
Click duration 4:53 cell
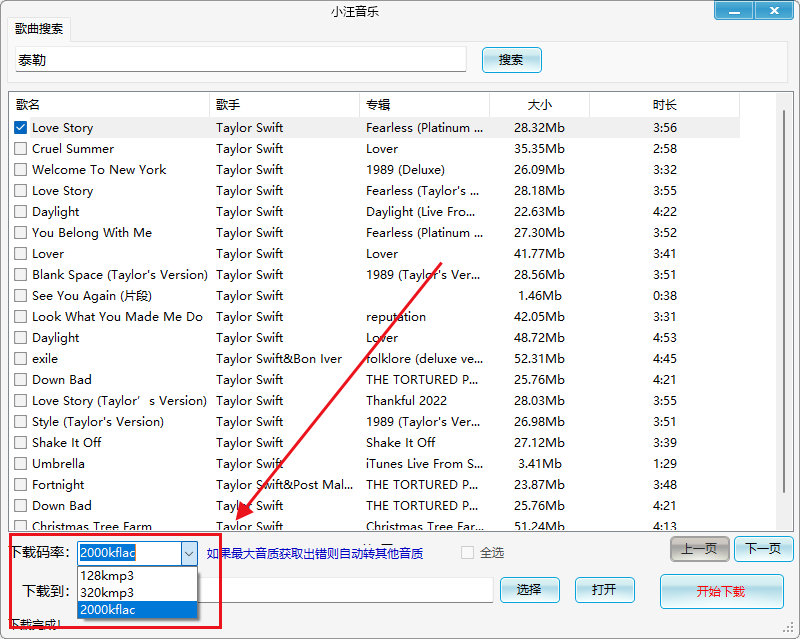[665, 338]
